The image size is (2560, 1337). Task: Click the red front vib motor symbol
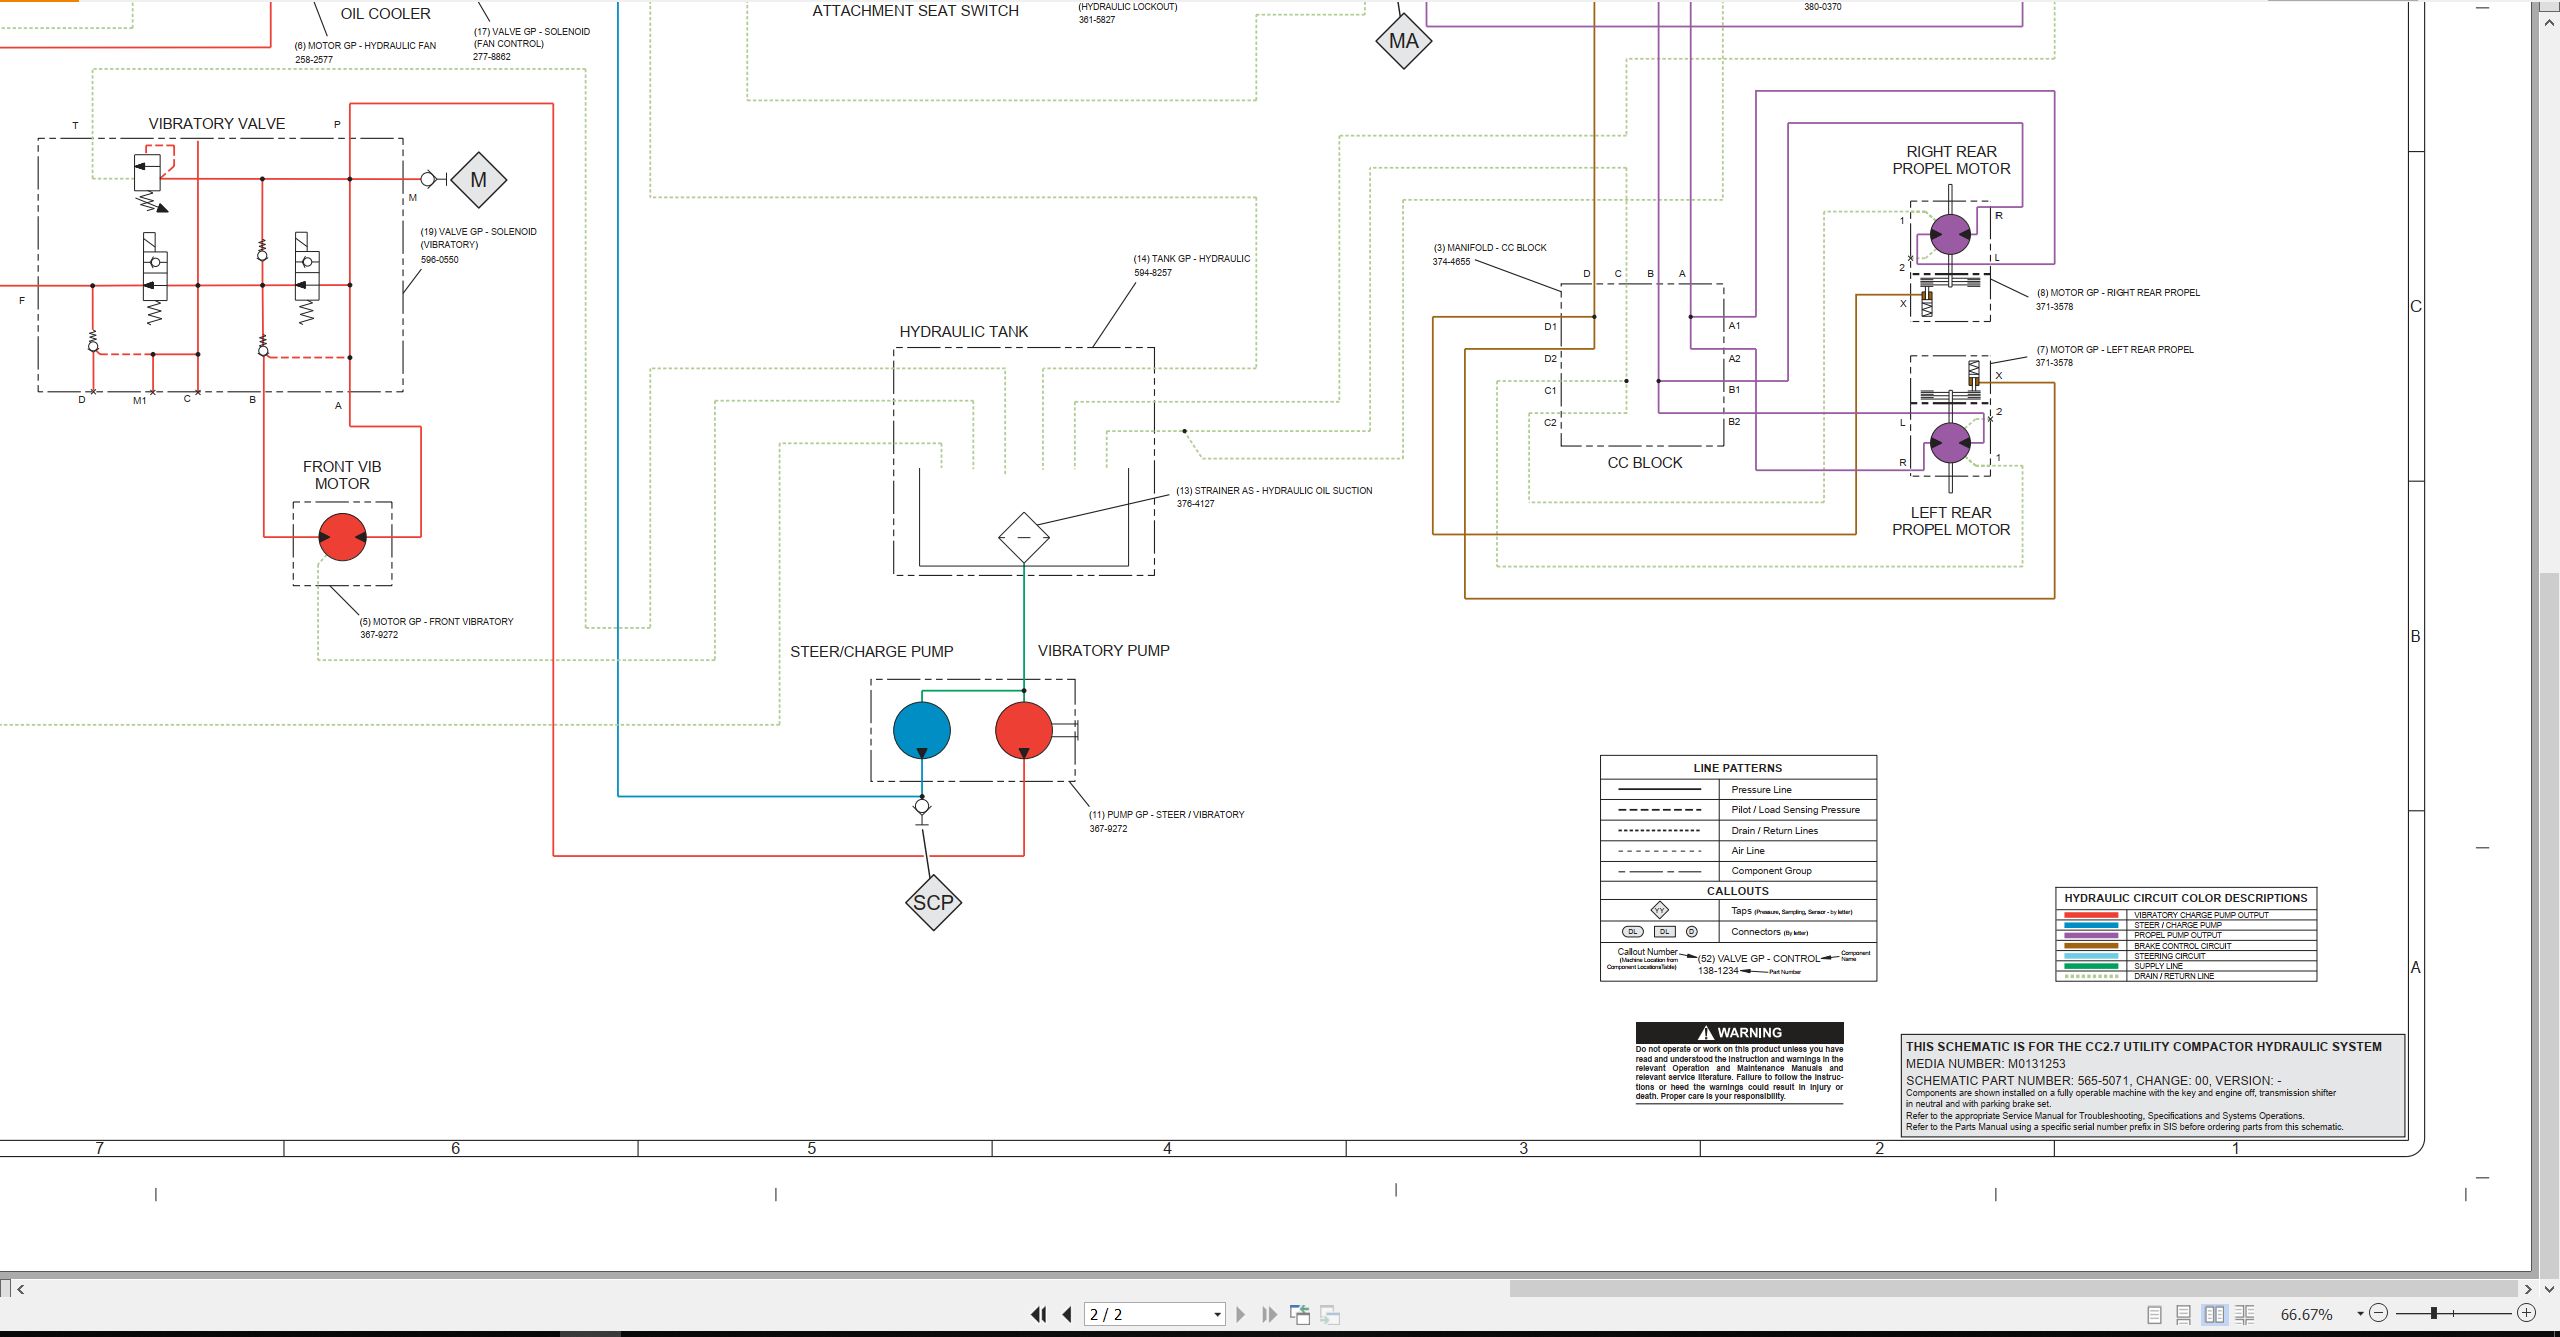(342, 537)
